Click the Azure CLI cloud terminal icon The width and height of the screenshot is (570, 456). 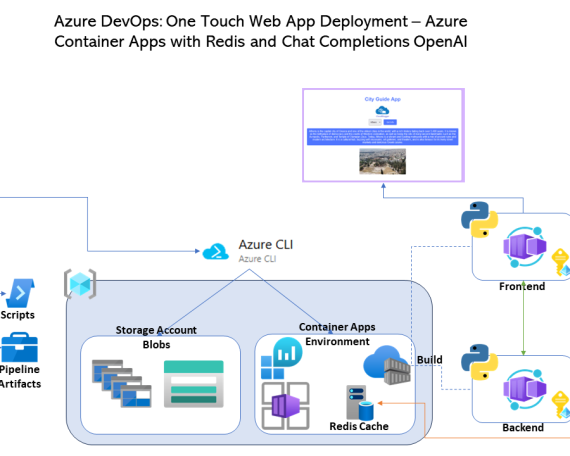point(216,251)
